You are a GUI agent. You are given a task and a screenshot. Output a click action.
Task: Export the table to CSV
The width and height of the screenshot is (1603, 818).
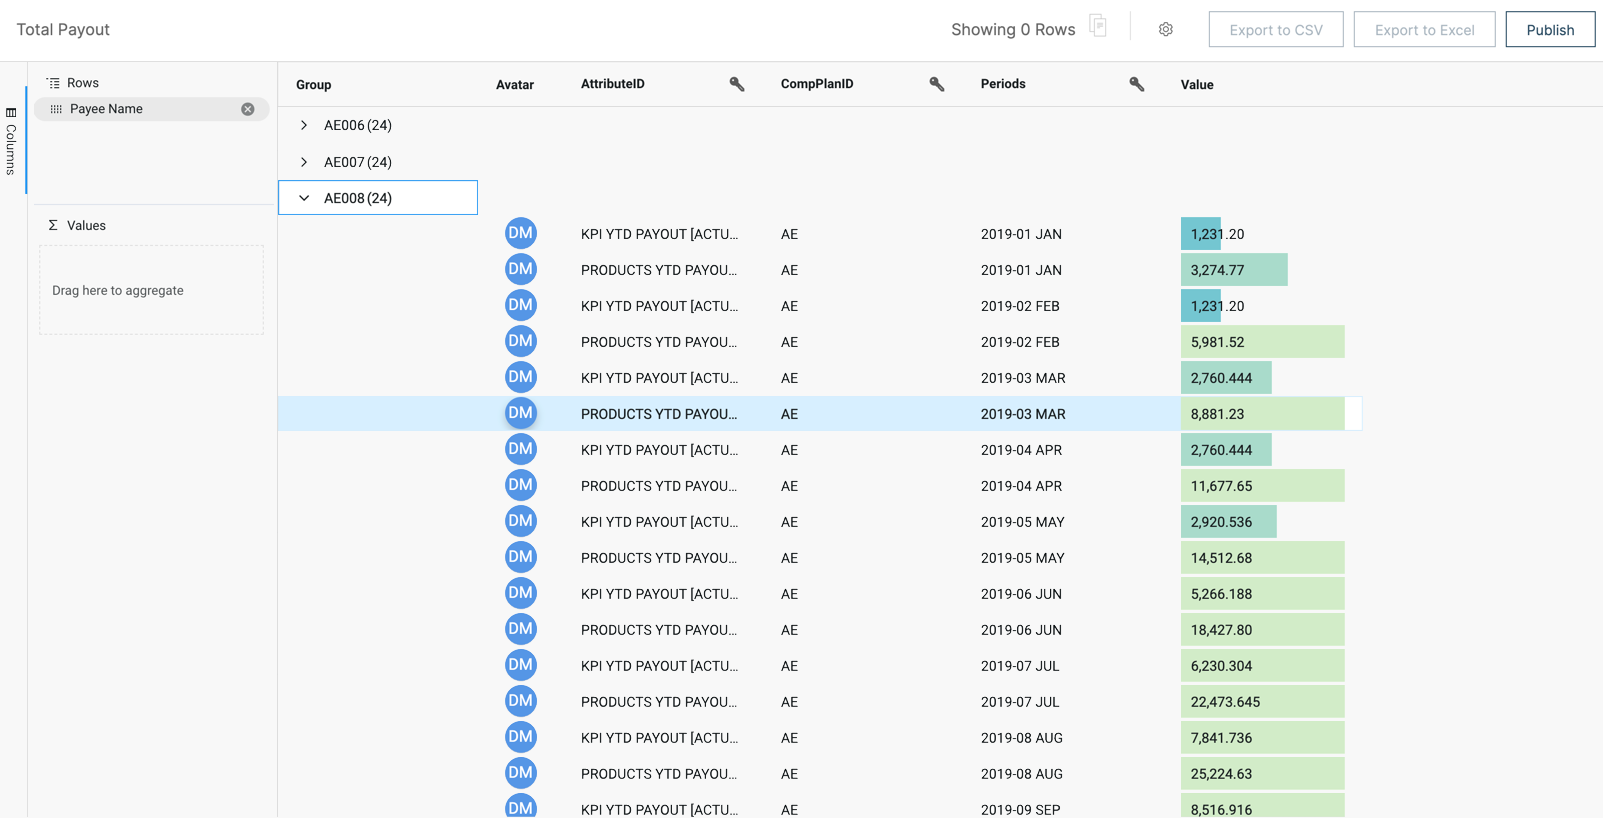pos(1275,30)
